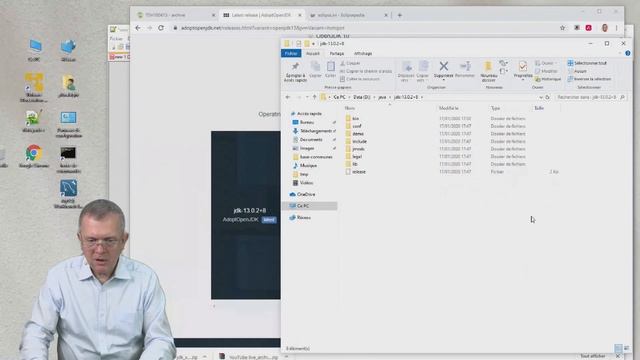Click Copier le chemin d'accès
640x360 pixels.
click(366, 71)
